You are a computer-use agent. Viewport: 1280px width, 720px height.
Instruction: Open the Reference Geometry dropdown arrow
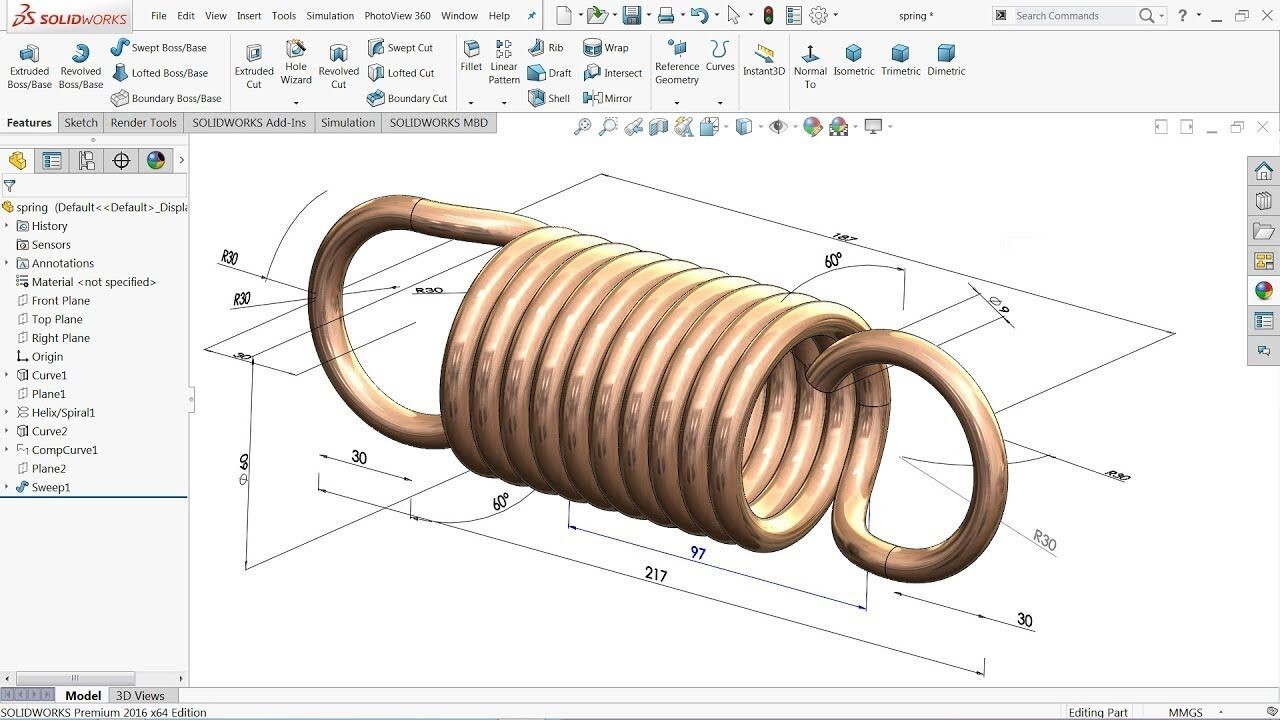pos(677,101)
